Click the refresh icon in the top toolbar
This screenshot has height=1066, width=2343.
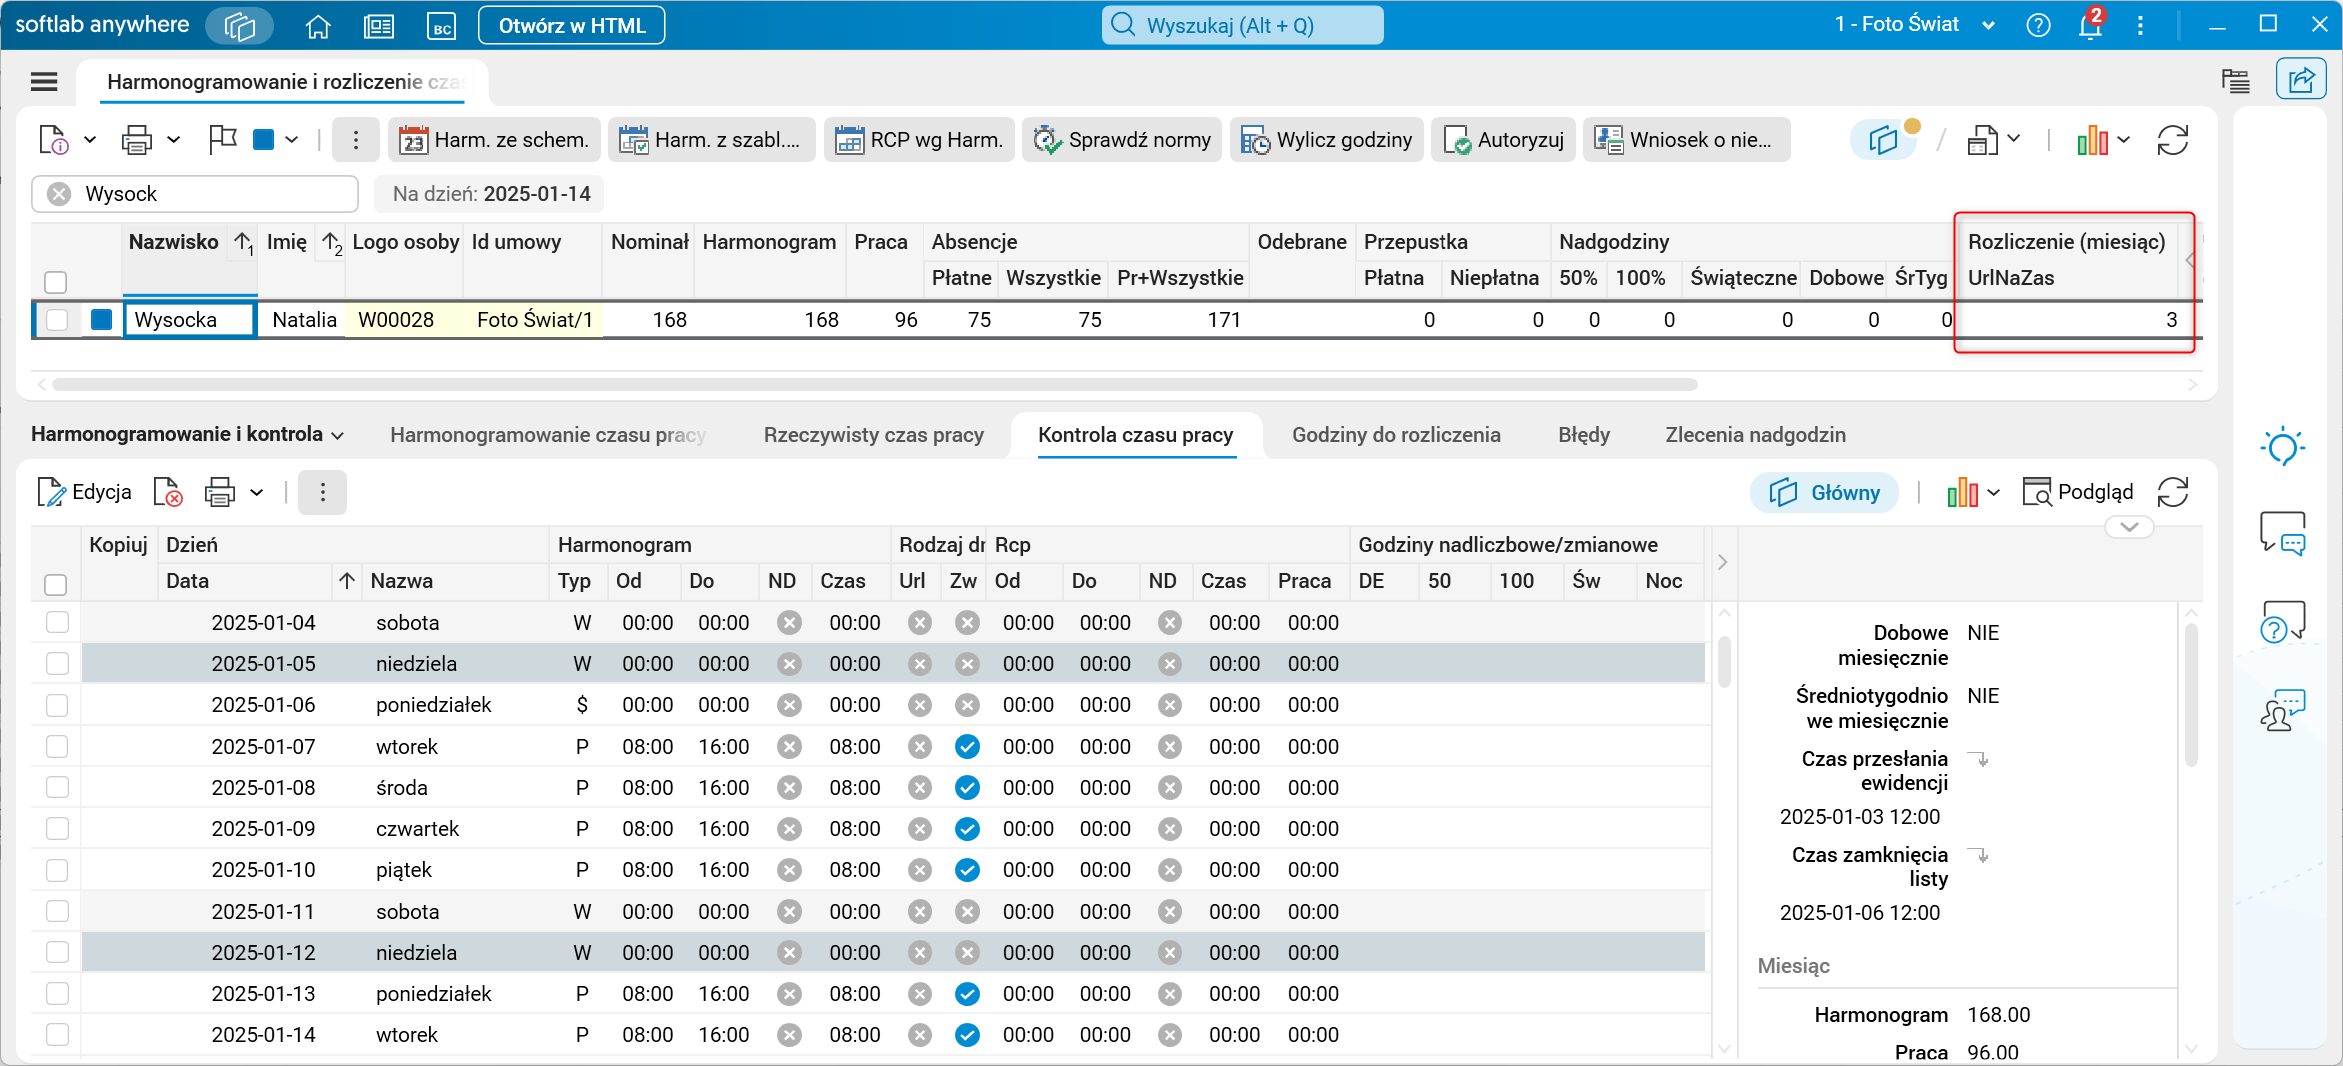[2173, 140]
